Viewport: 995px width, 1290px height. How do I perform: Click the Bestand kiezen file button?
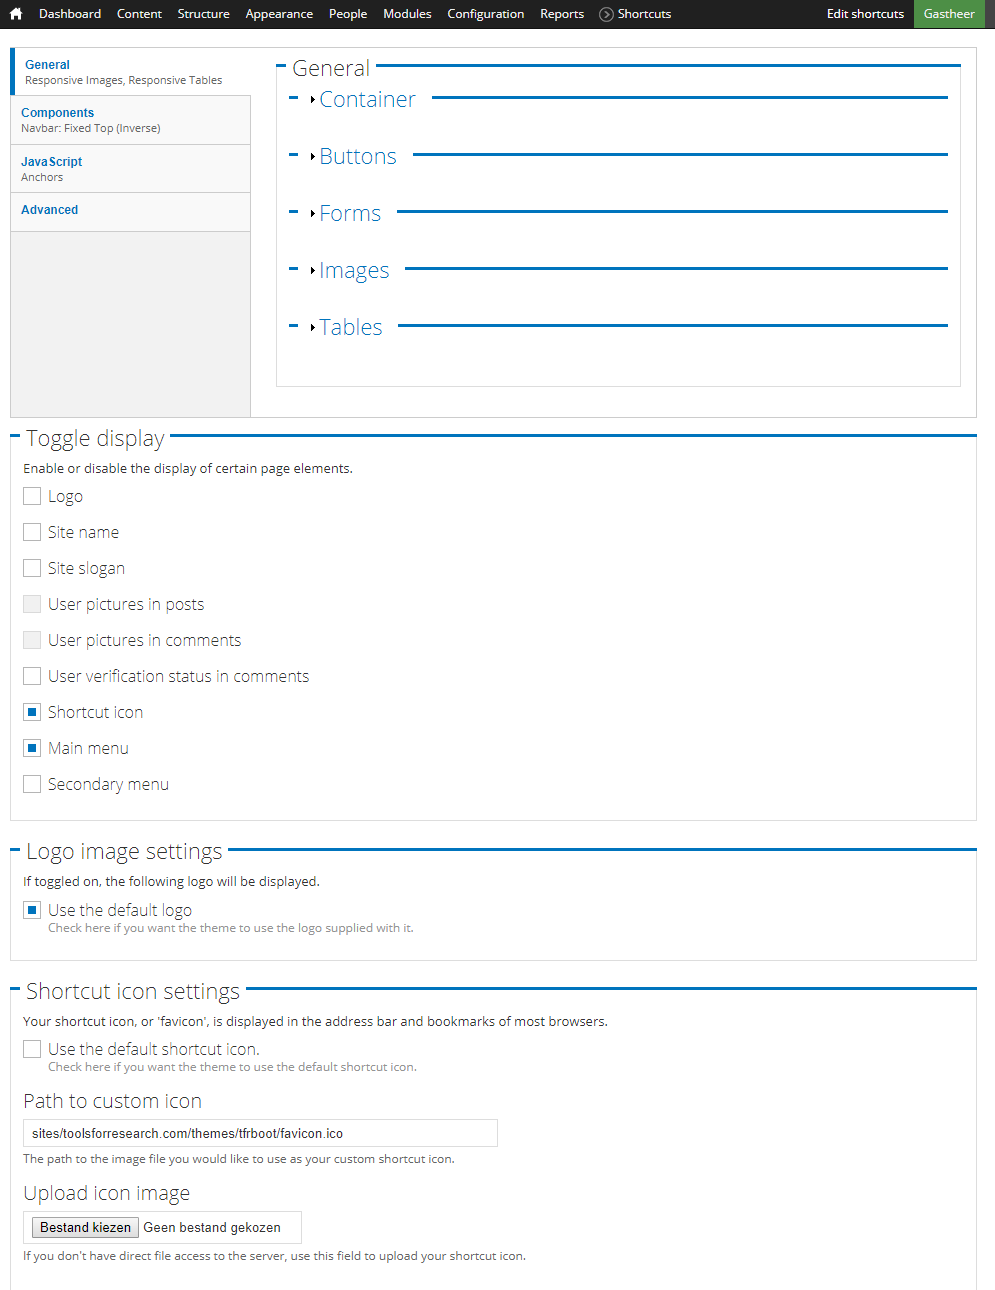pos(86,1227)
